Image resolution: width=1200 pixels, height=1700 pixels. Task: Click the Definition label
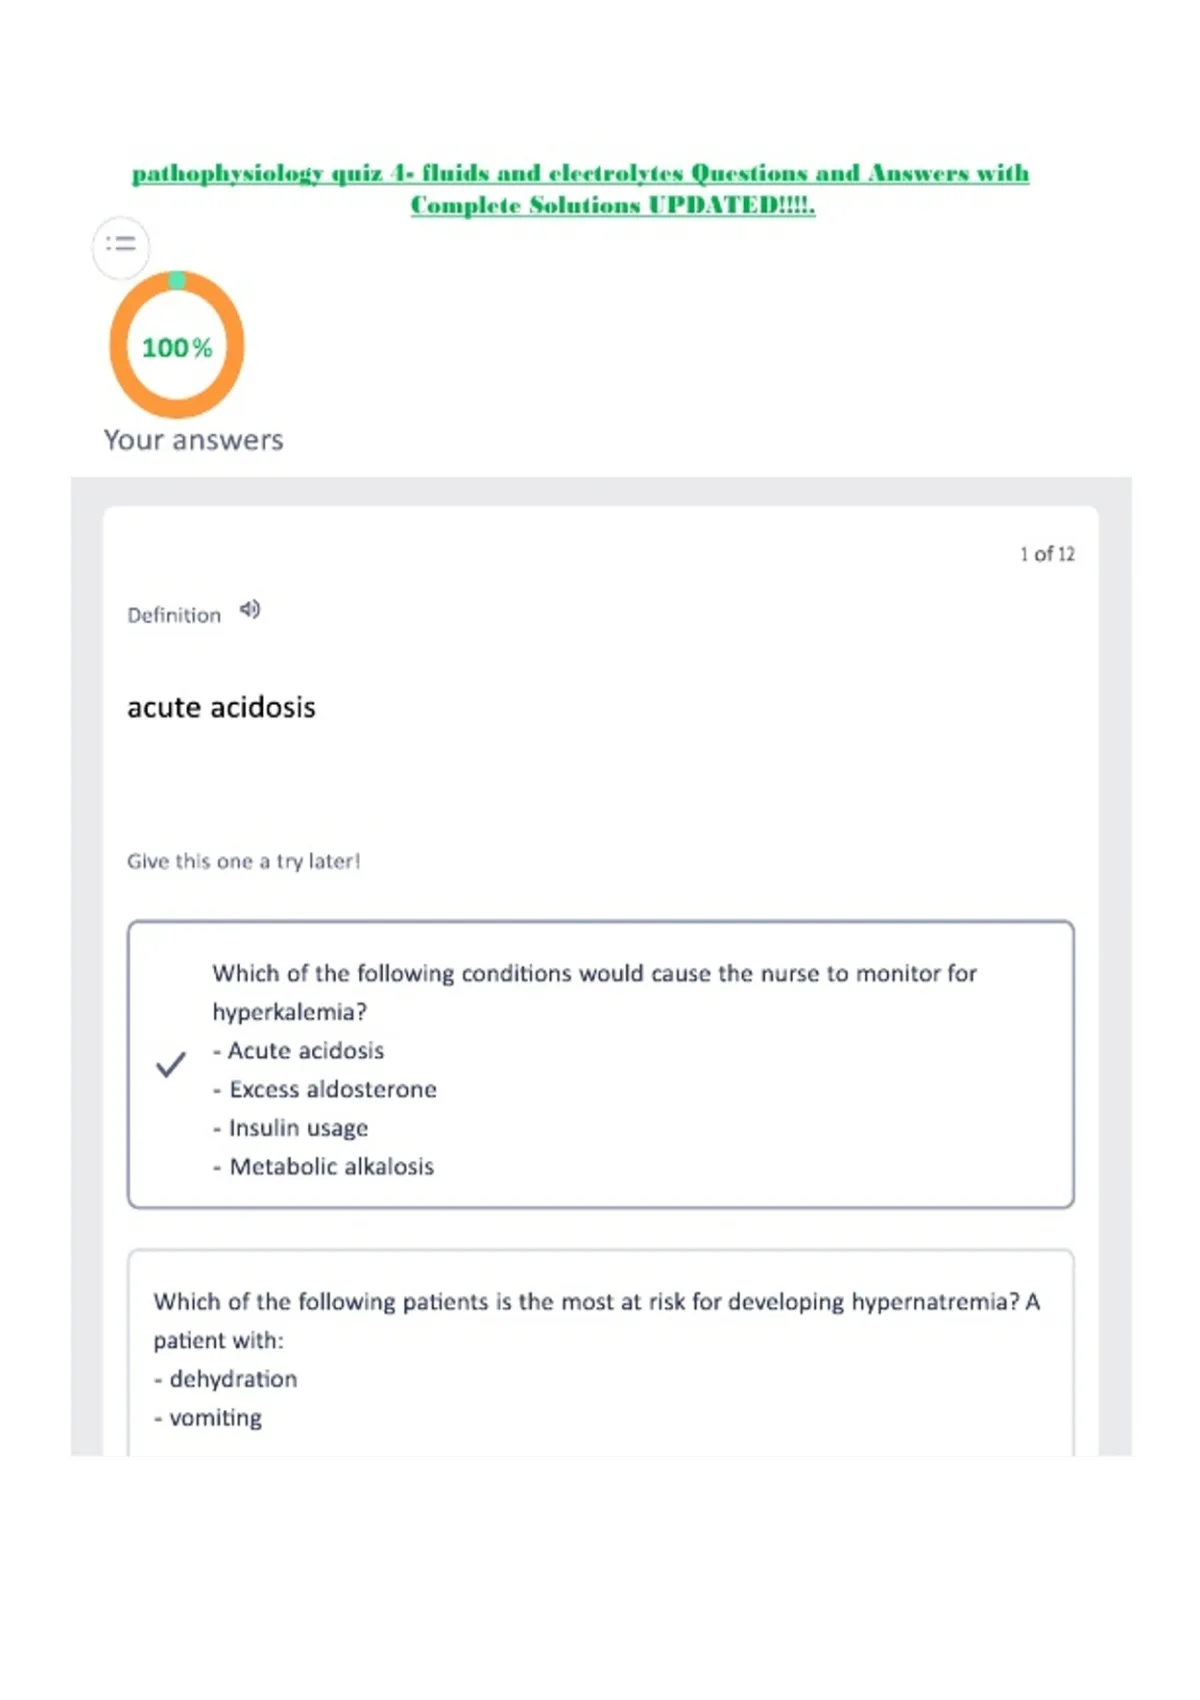pos(174,615)
